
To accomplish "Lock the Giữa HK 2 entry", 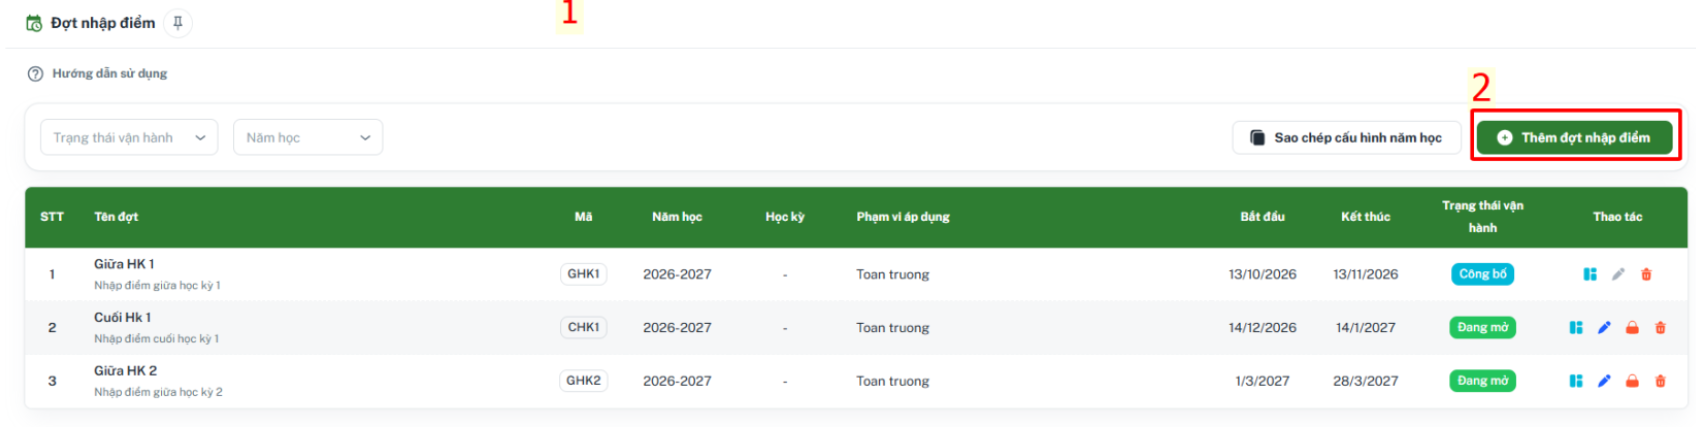I will [1632, 381].
